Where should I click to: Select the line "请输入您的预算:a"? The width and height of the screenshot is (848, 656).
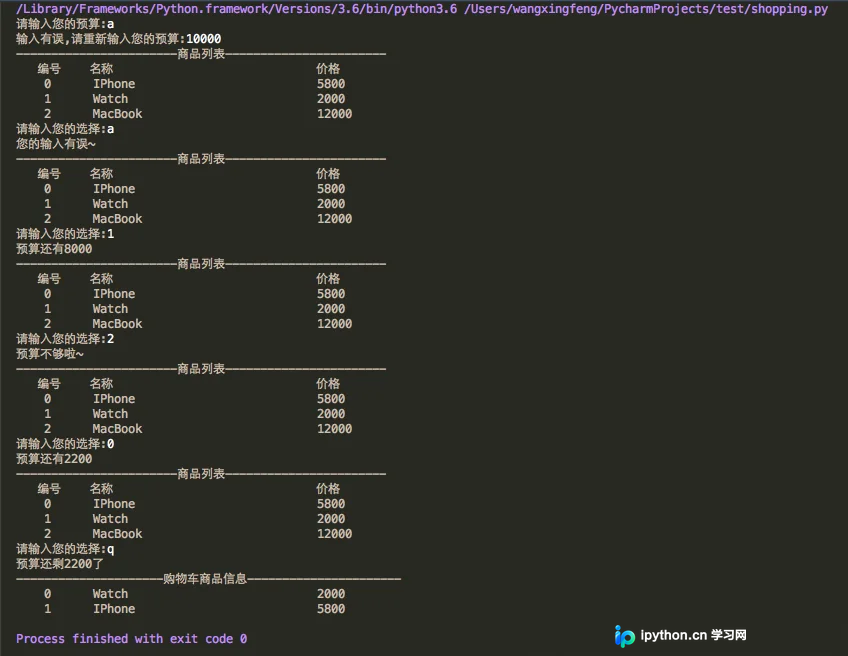coord(65,24)
